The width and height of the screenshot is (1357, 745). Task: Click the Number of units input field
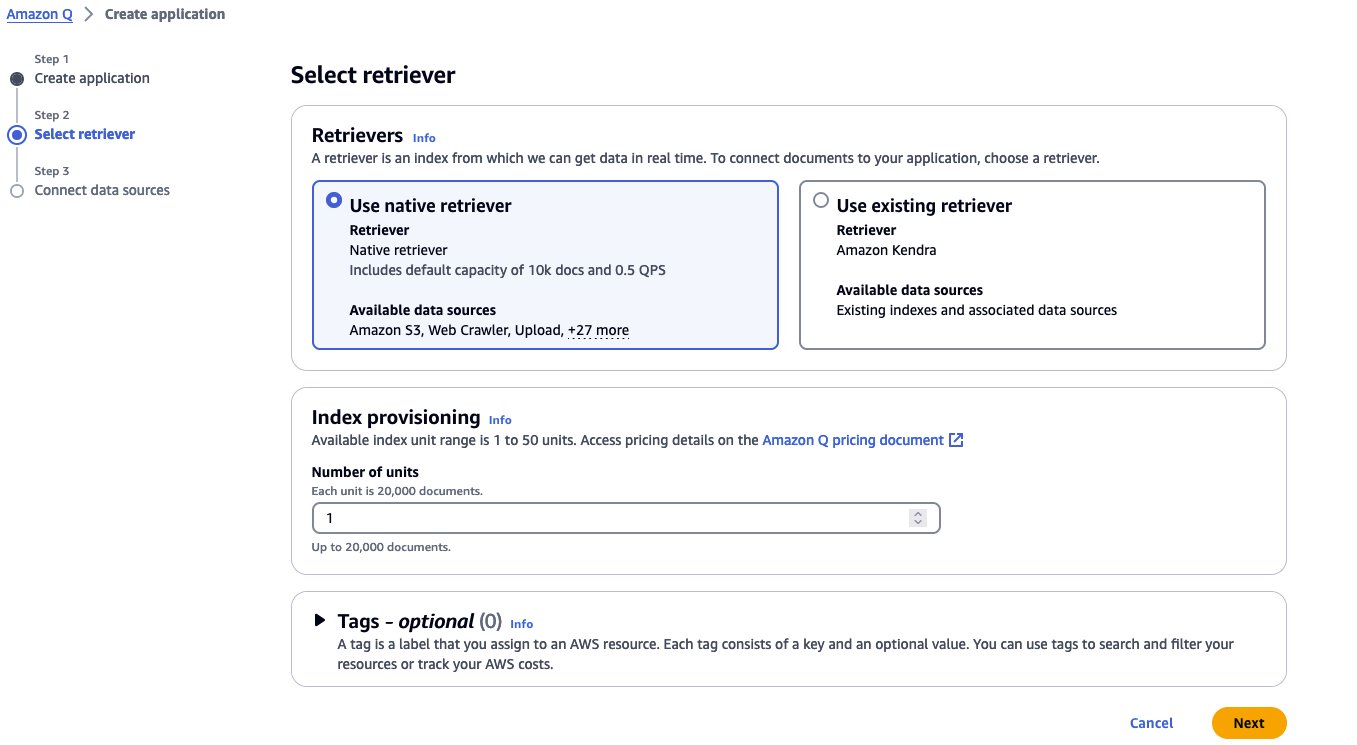626,518
